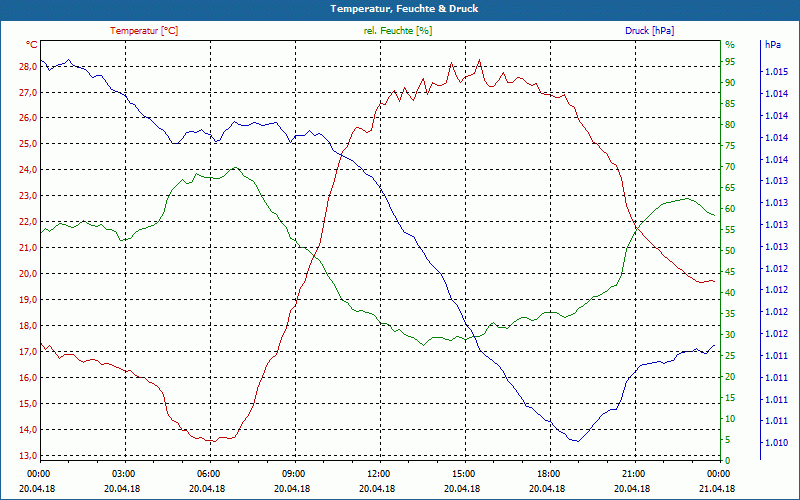Select the red "Temperatur [°C]" legend label
The image size is (800, 500).
tap(144, 31)
